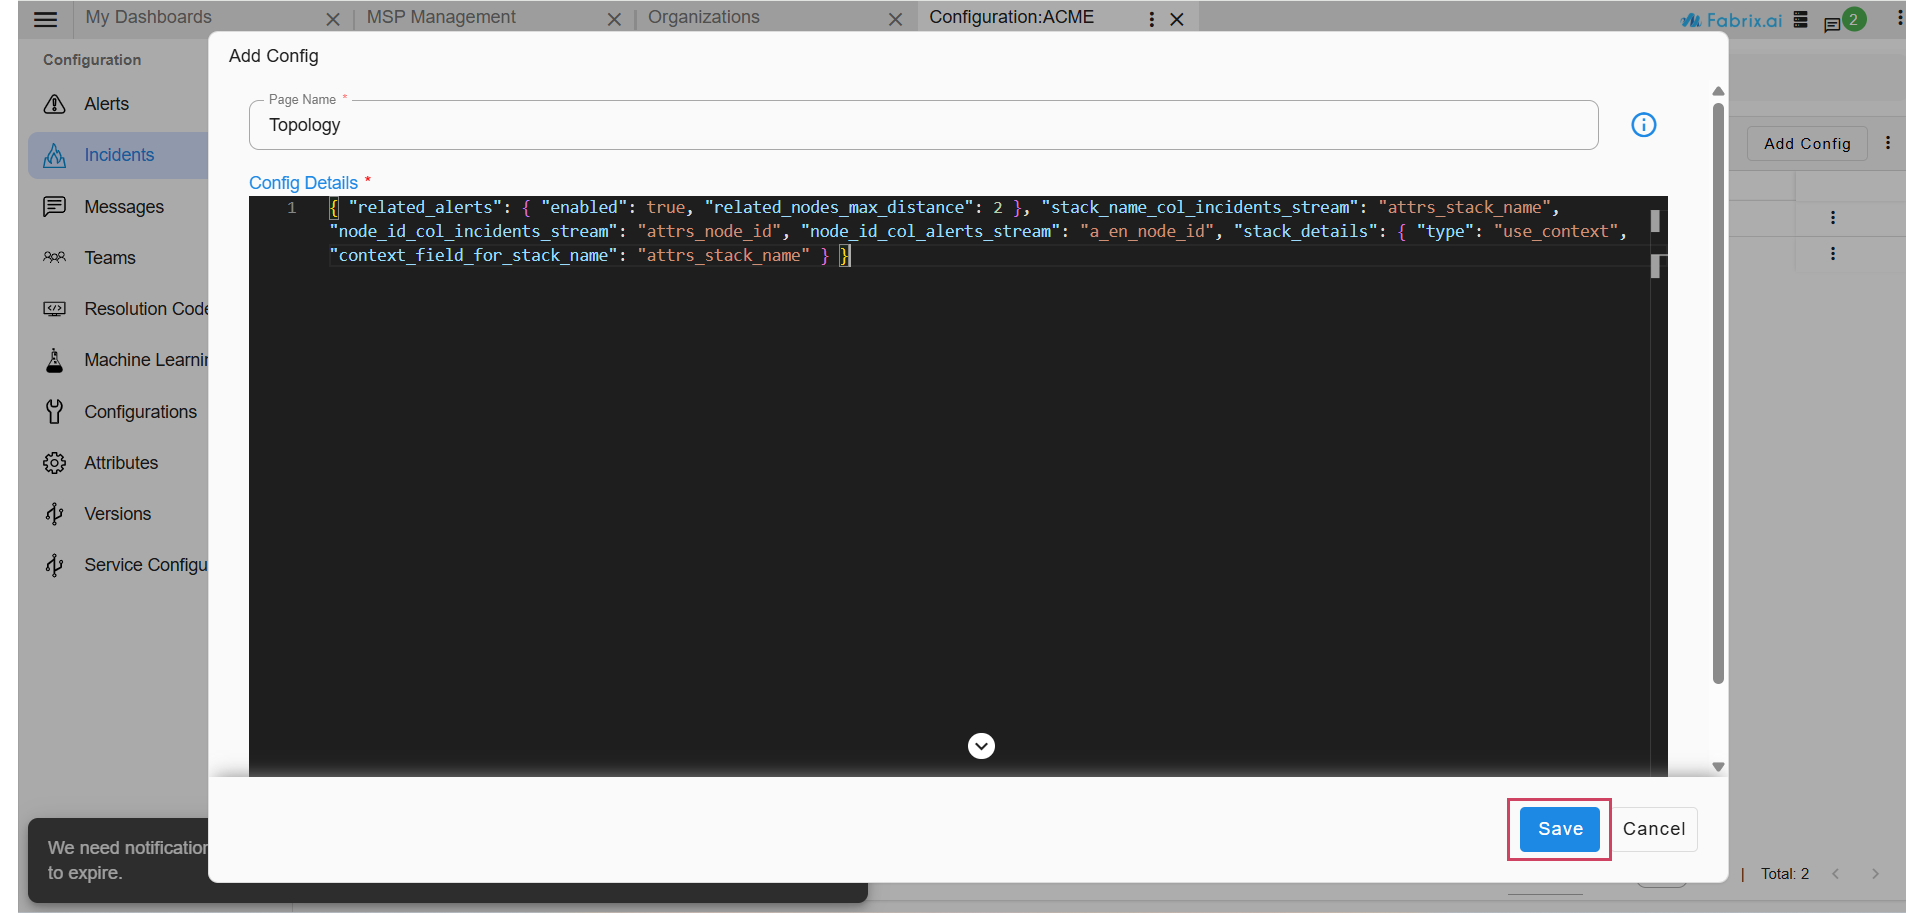Select the Attributes gear icon
1906x913 pixels.
tap(55, 462)
